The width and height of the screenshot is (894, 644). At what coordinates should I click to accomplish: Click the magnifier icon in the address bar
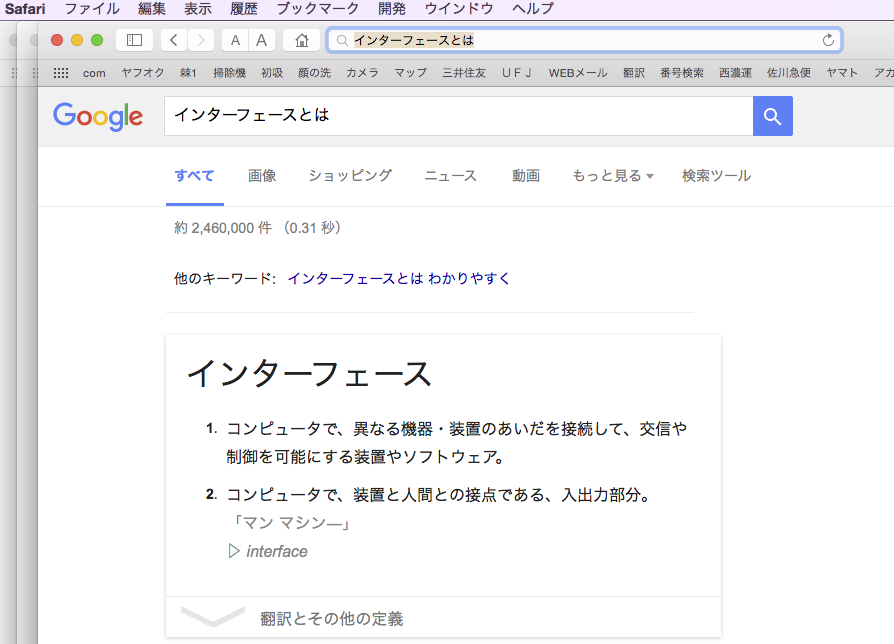(342, 40)
